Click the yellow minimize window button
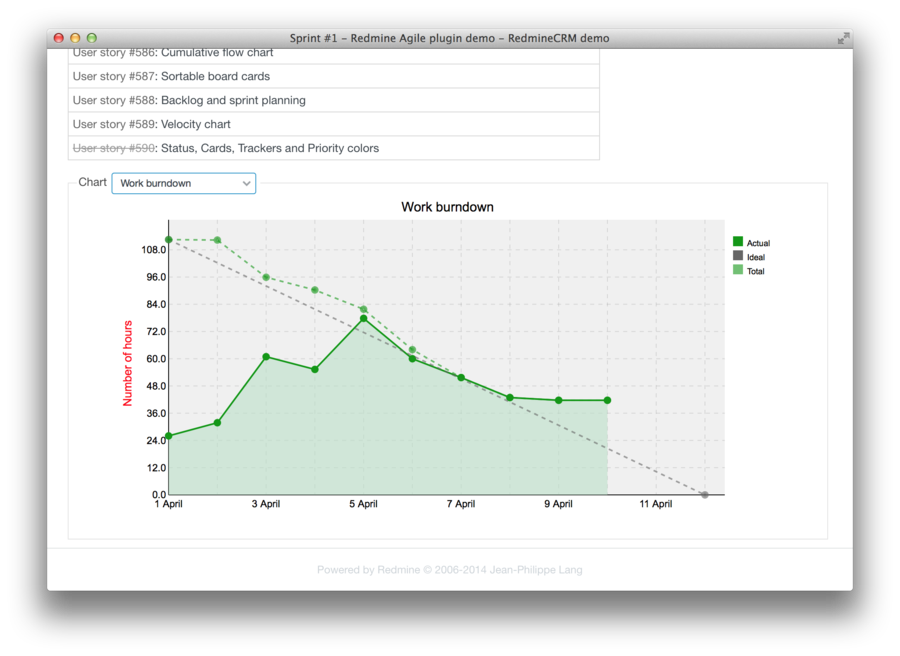 point(75,38)
